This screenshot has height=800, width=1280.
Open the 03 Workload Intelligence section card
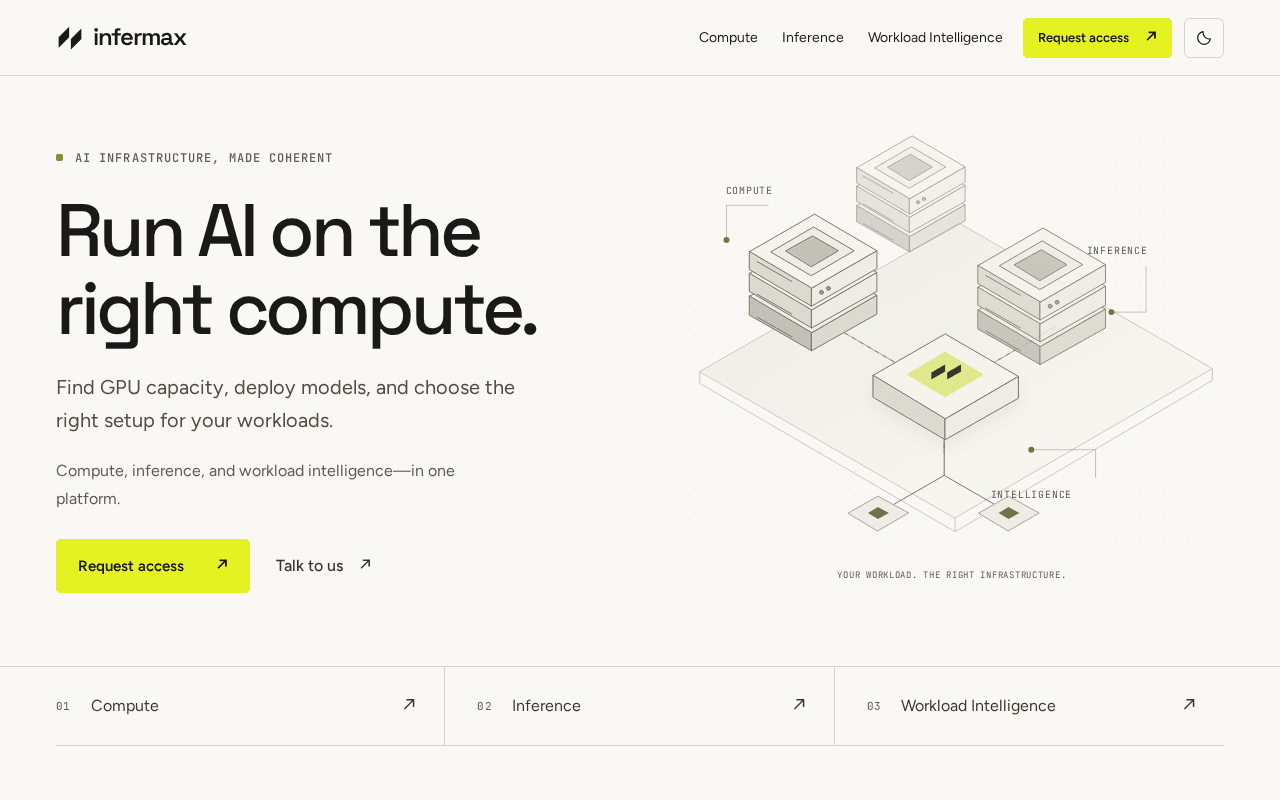coord(1030,706)
